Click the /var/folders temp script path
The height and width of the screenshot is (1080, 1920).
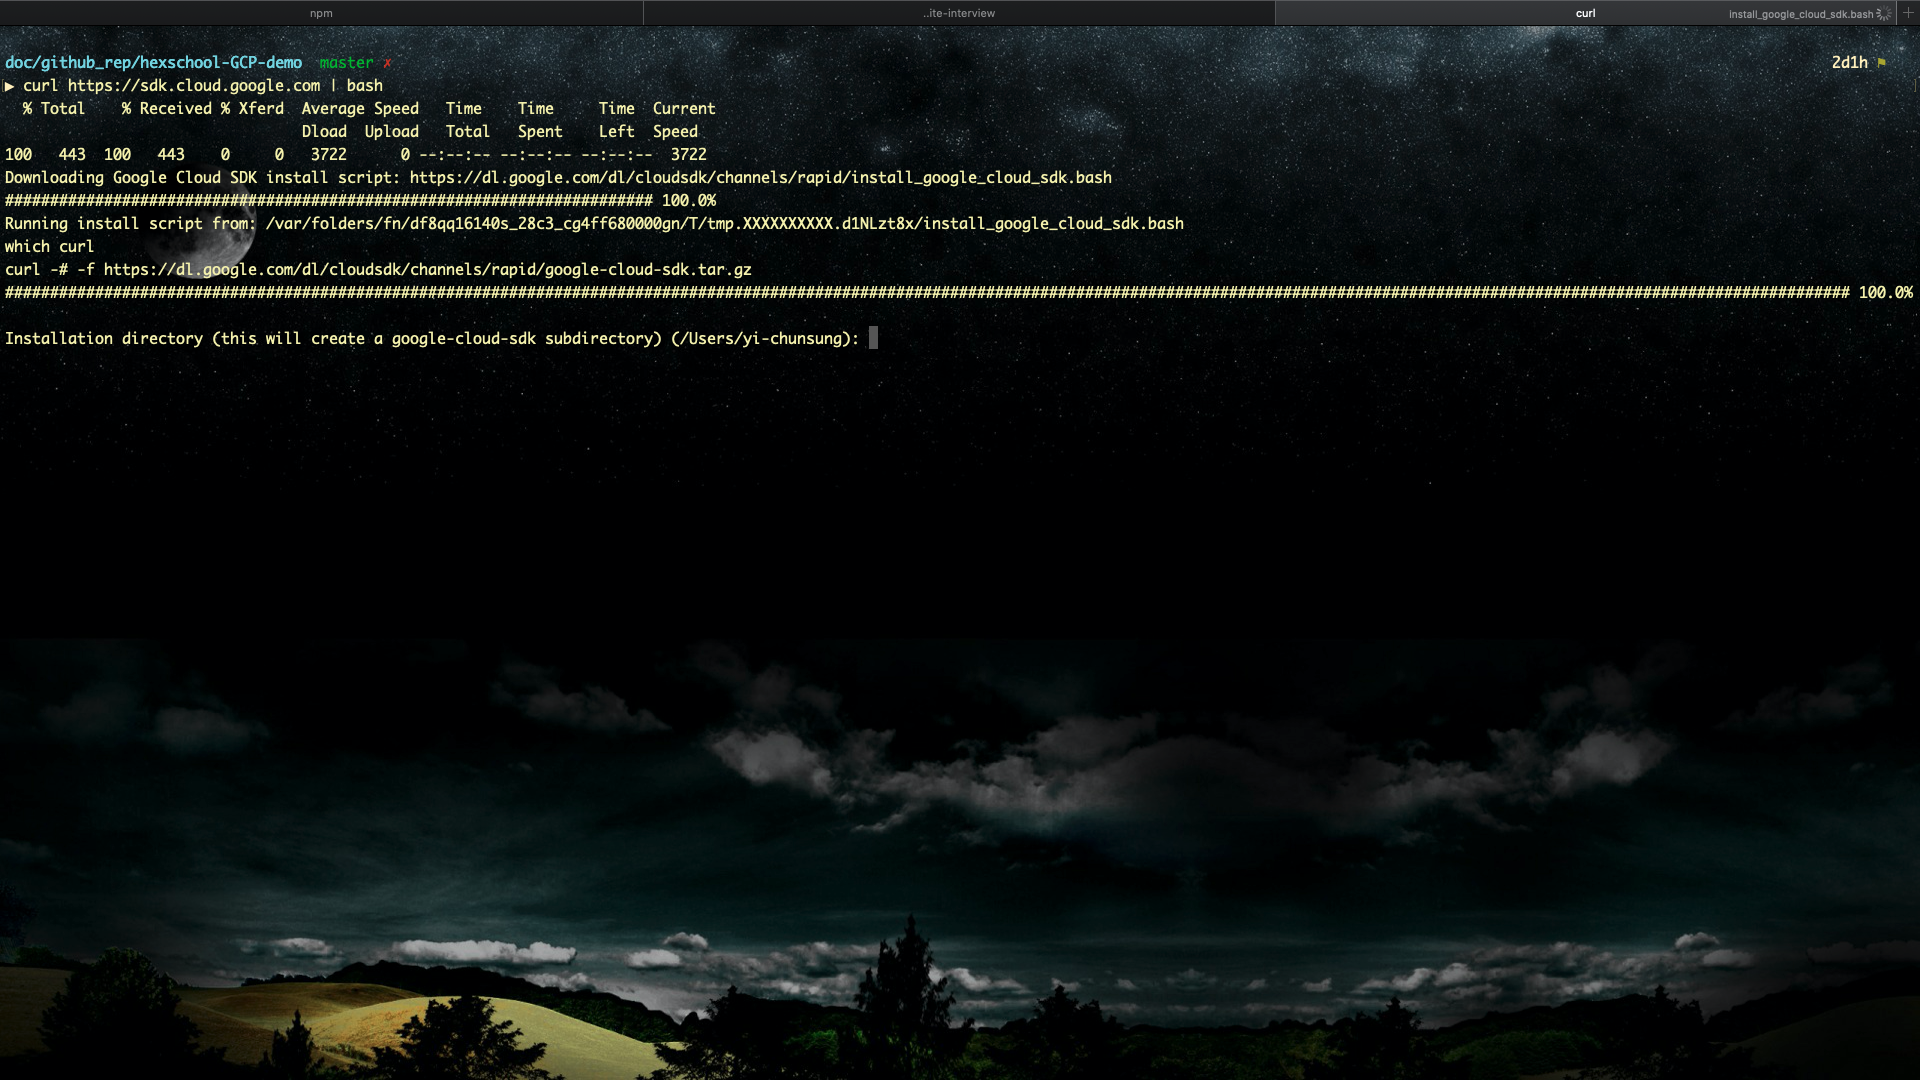coord(724,224)
